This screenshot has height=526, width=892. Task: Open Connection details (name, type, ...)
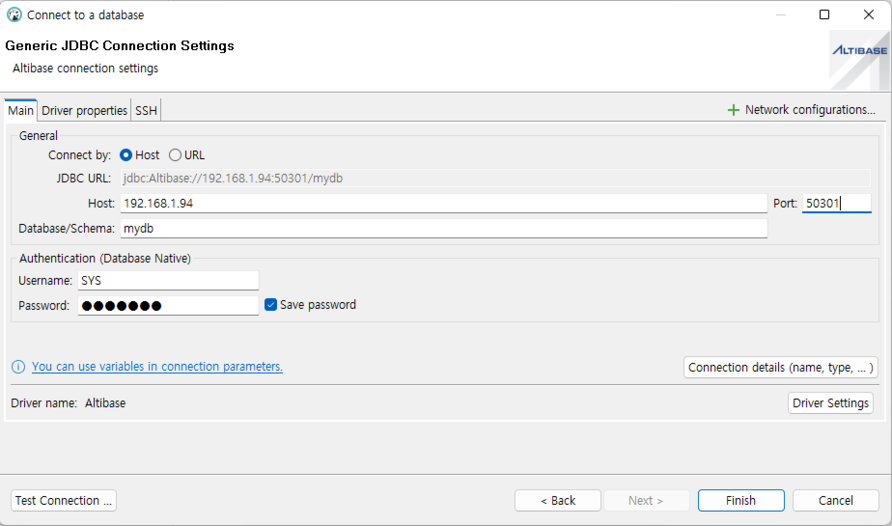point(781,367)
